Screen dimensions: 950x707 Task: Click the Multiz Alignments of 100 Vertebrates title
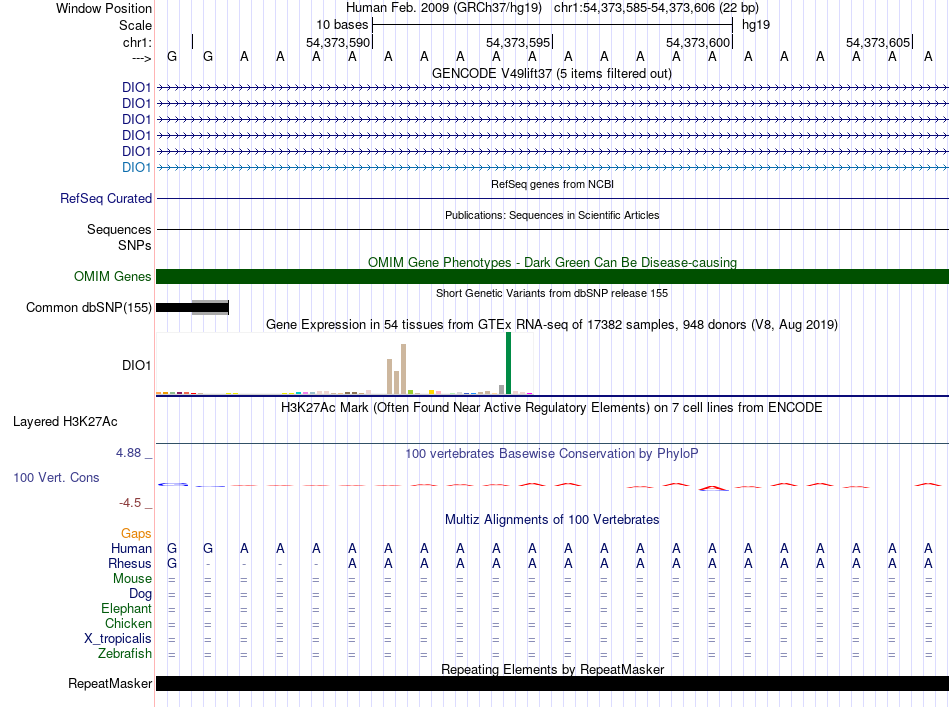tap(552, 520)
